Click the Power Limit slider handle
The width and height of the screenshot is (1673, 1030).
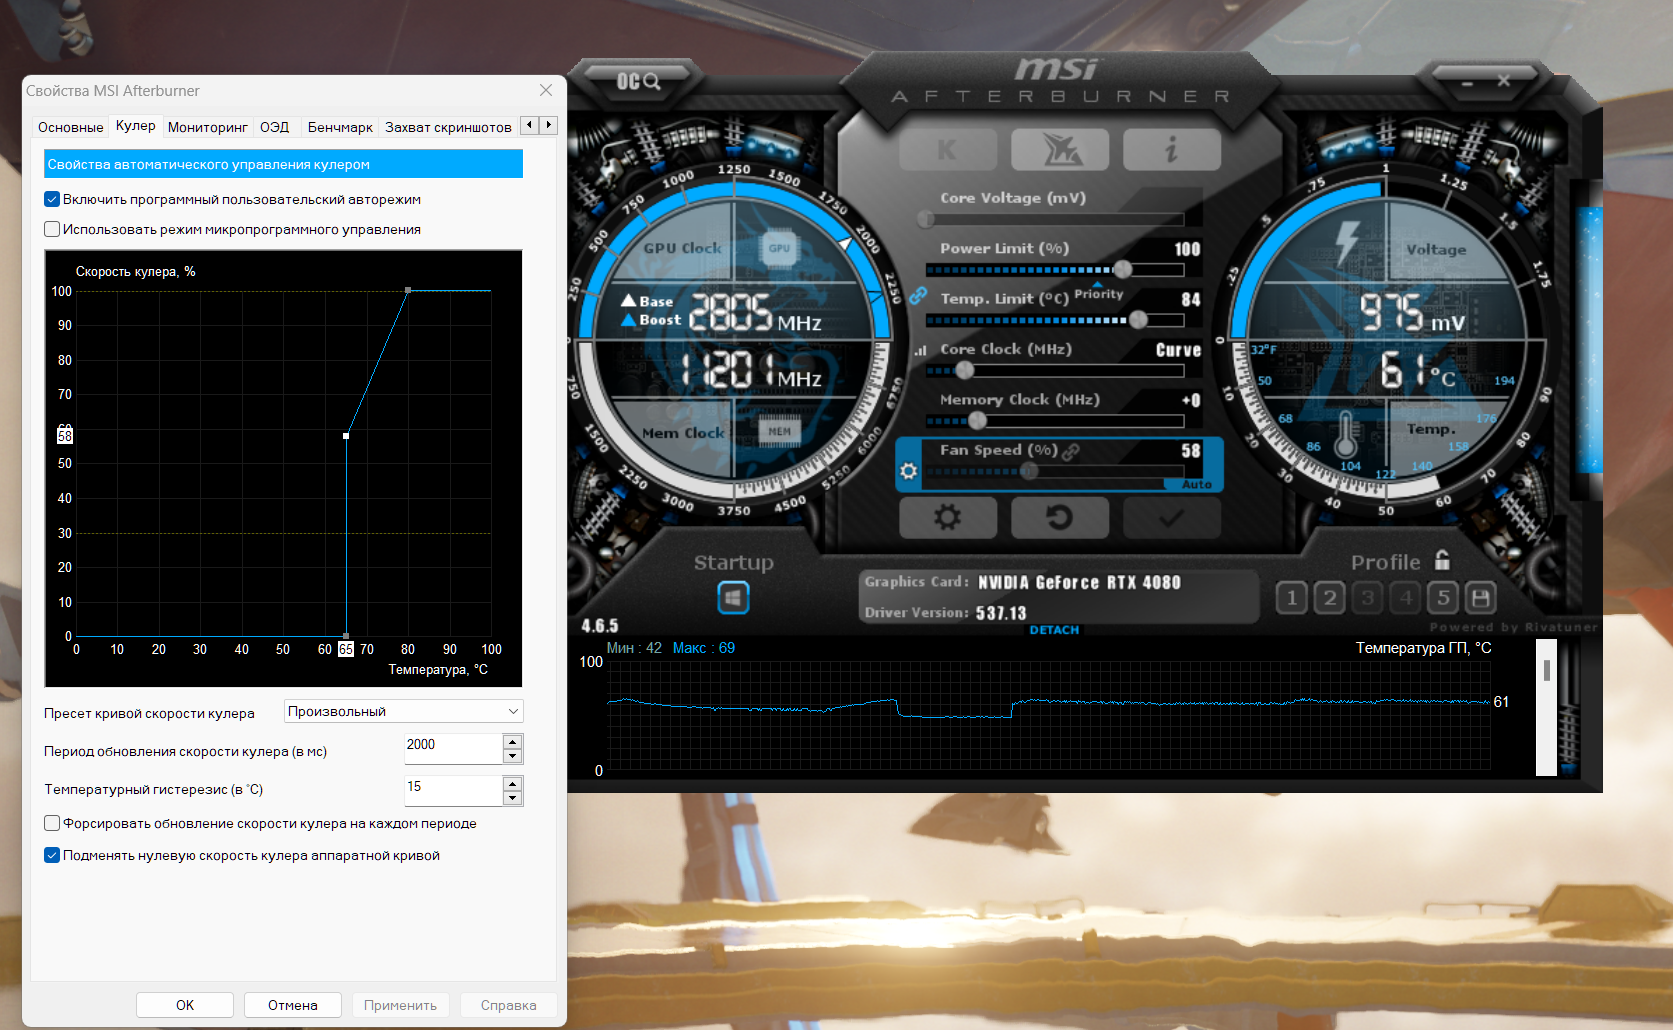1123,269
